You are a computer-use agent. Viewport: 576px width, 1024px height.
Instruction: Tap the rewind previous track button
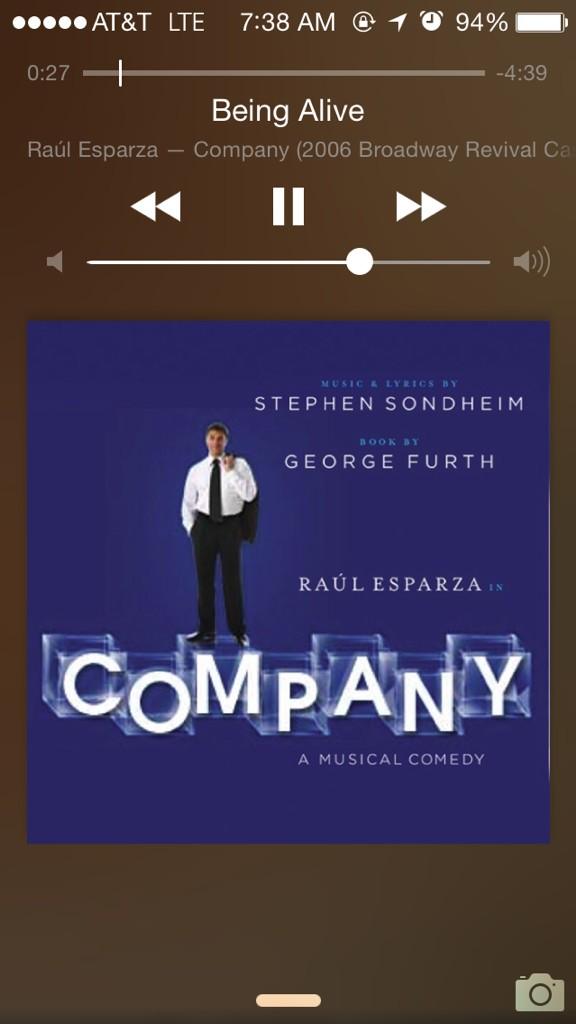[155, 206]
